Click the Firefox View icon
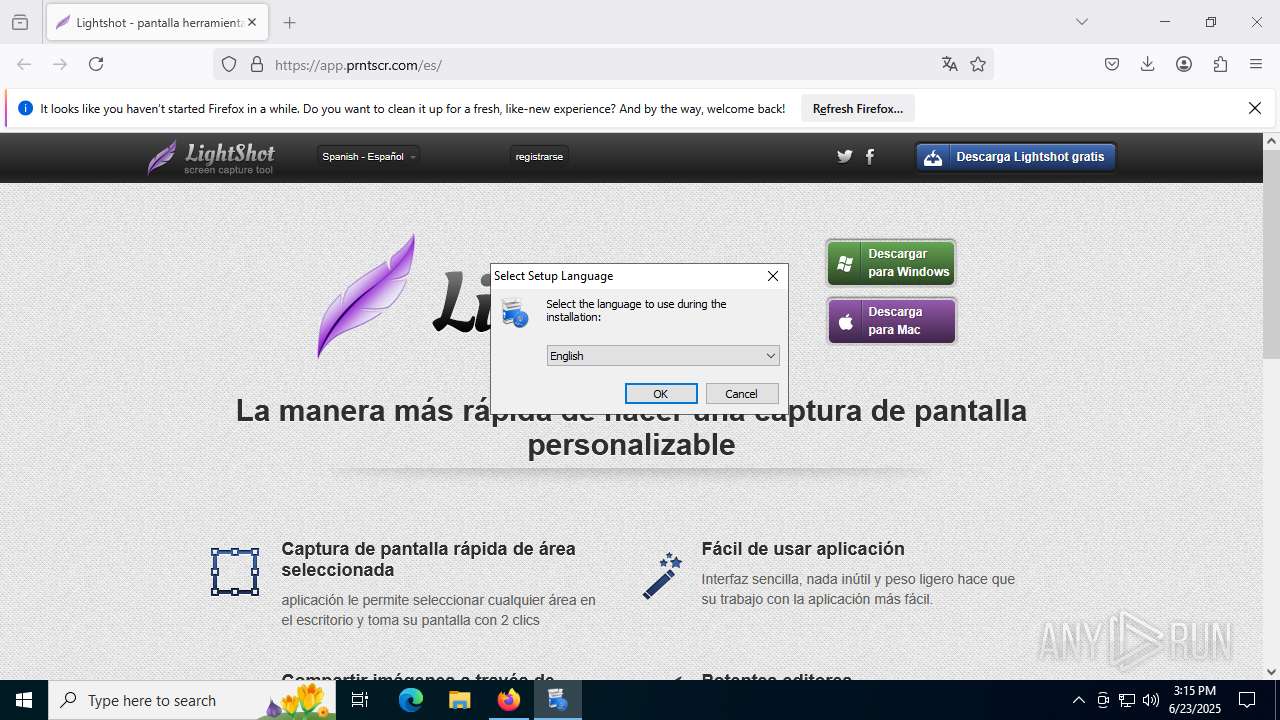This screenshot has width=1280, height=720. [x=20, y=22]
